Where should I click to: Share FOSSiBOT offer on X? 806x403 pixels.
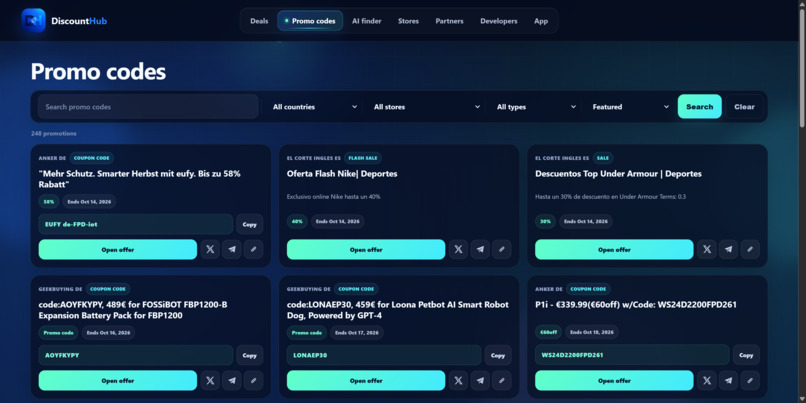click(x=210, y=380)
